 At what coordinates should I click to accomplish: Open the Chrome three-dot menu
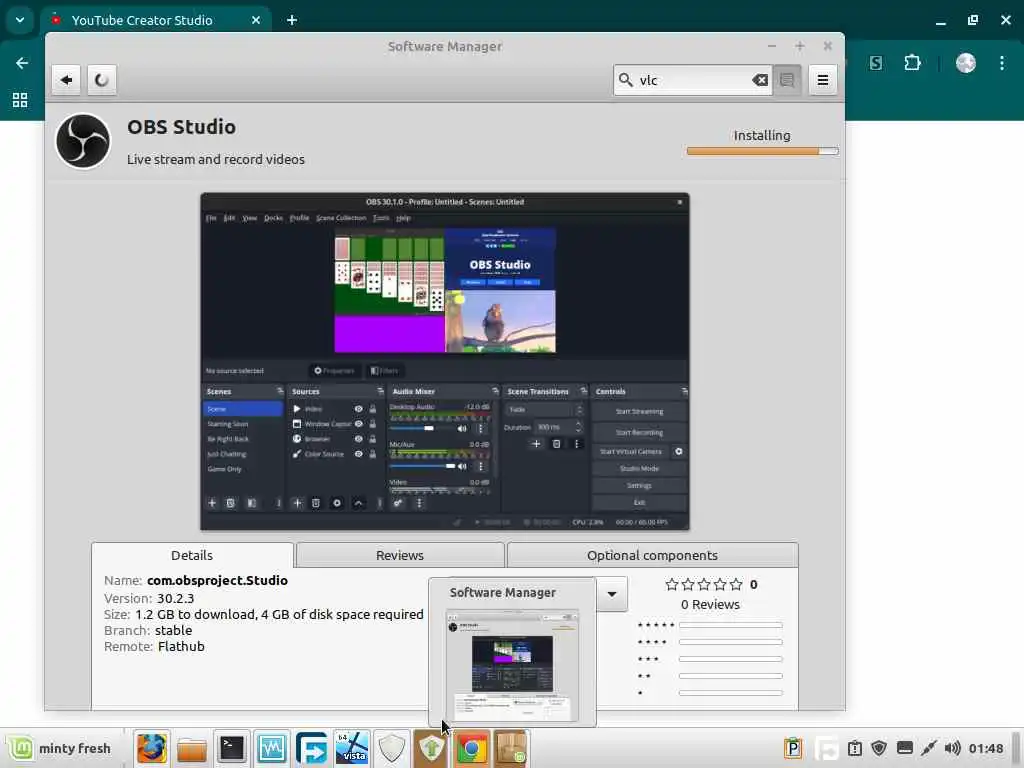click(1002, 63)
